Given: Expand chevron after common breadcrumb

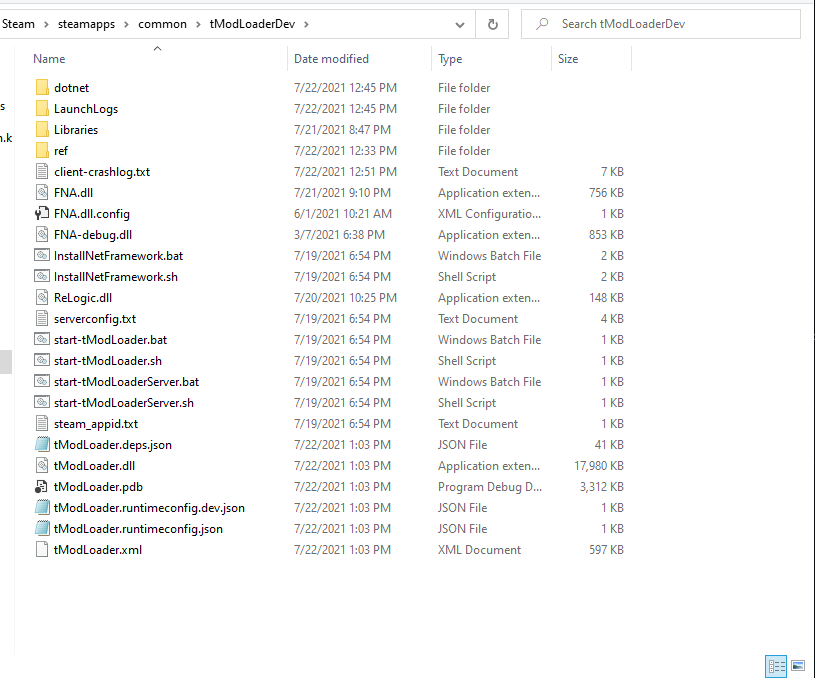Looking at the screenshot, I should pyautogui.click(x=198, y=24).
